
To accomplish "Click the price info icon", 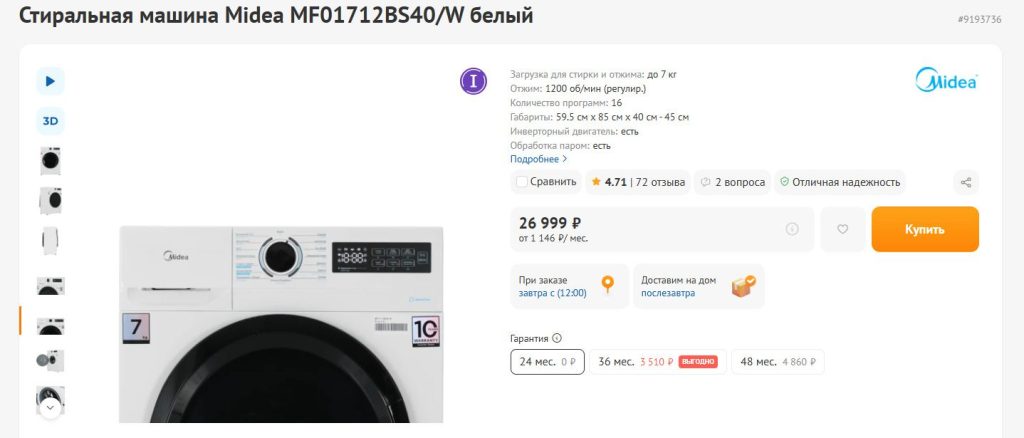I will (x=792, y=229).
